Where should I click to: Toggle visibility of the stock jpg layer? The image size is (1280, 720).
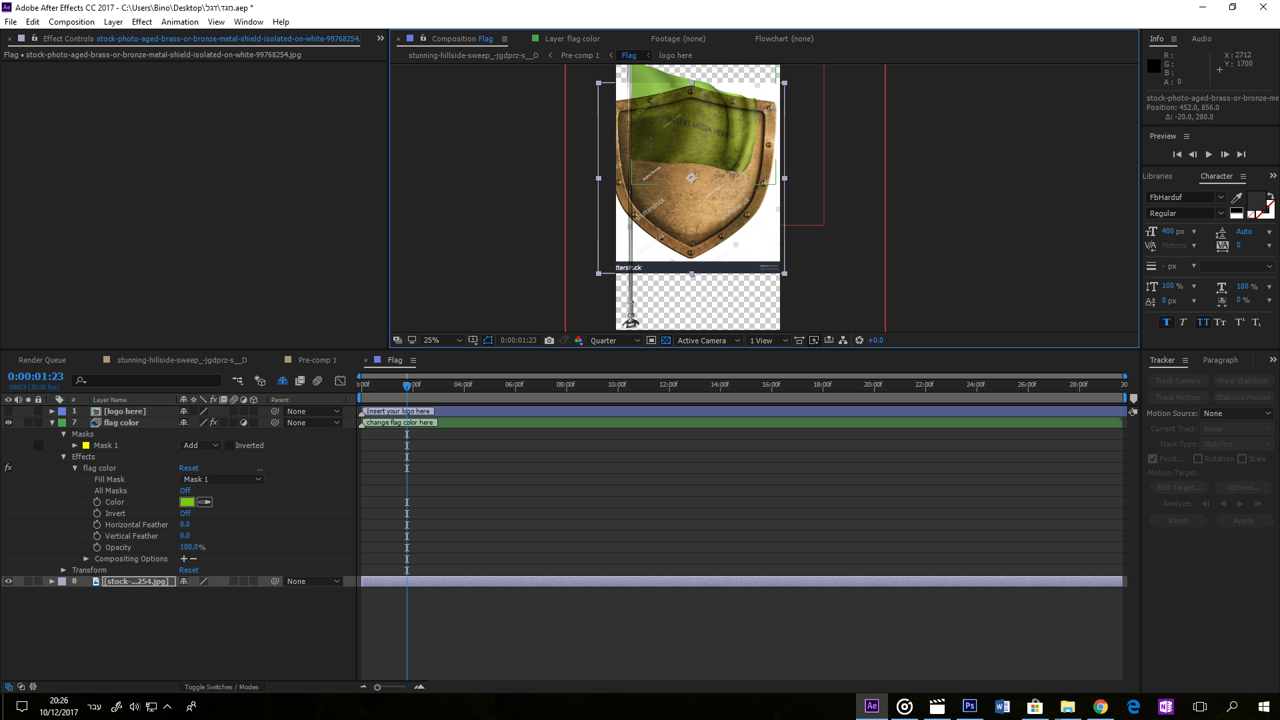8,581
